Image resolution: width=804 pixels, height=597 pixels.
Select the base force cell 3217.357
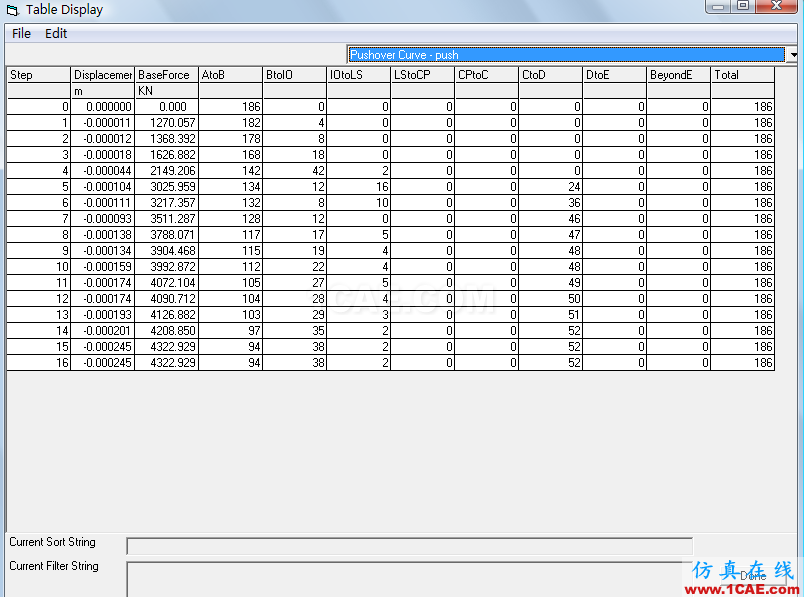point(167,203)
